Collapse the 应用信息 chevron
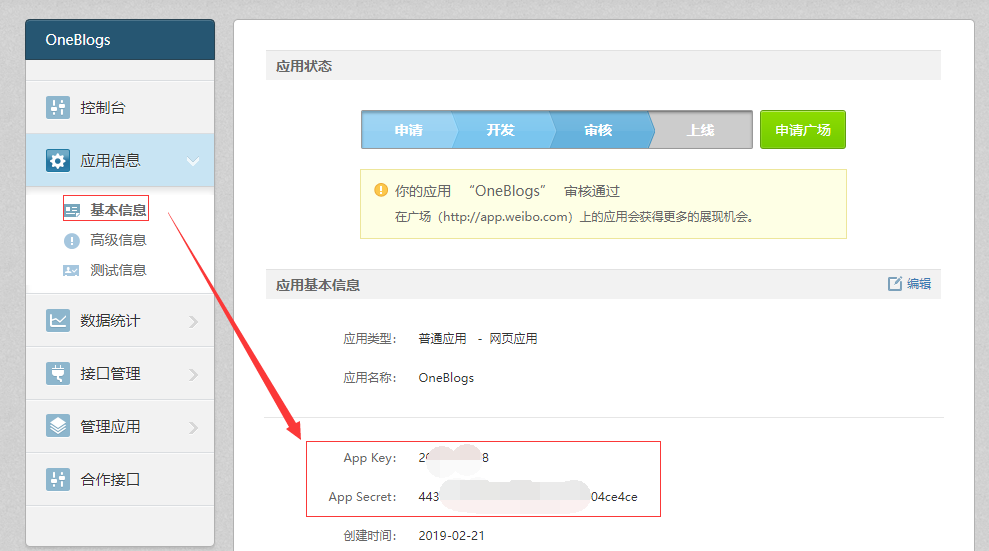989x551 pixels. point(193,162)
